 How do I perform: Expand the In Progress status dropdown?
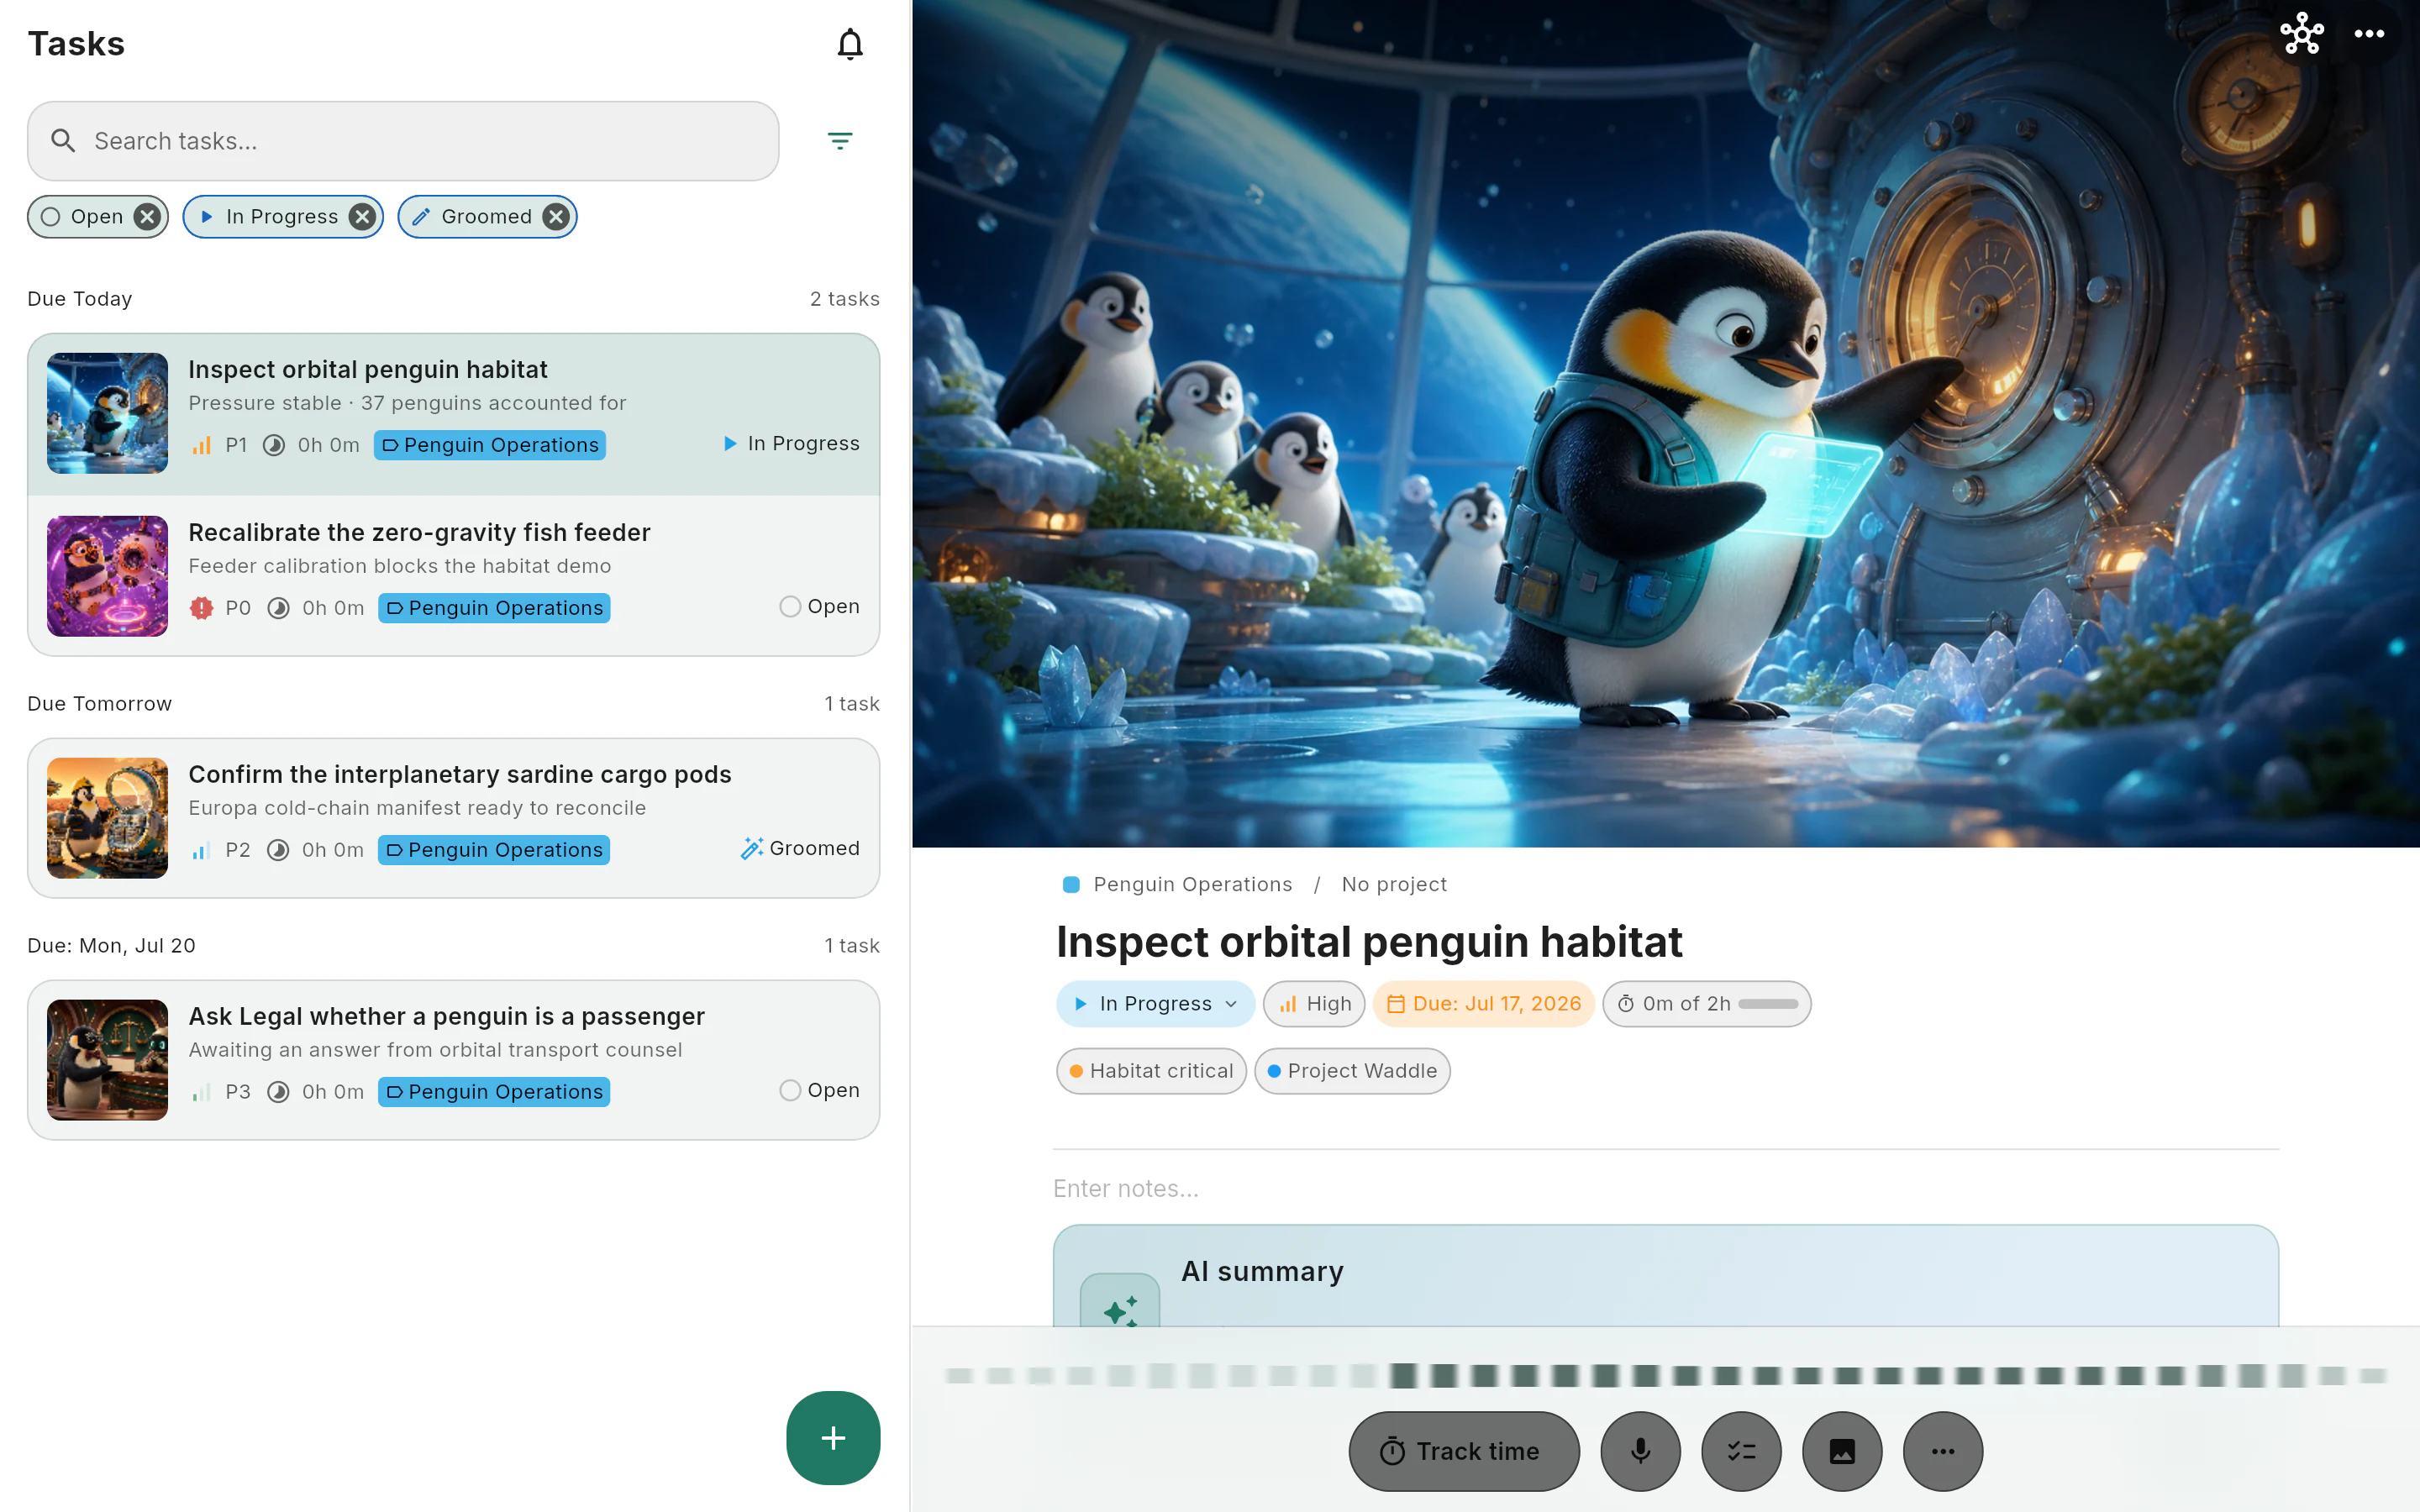(1155, 1004)
